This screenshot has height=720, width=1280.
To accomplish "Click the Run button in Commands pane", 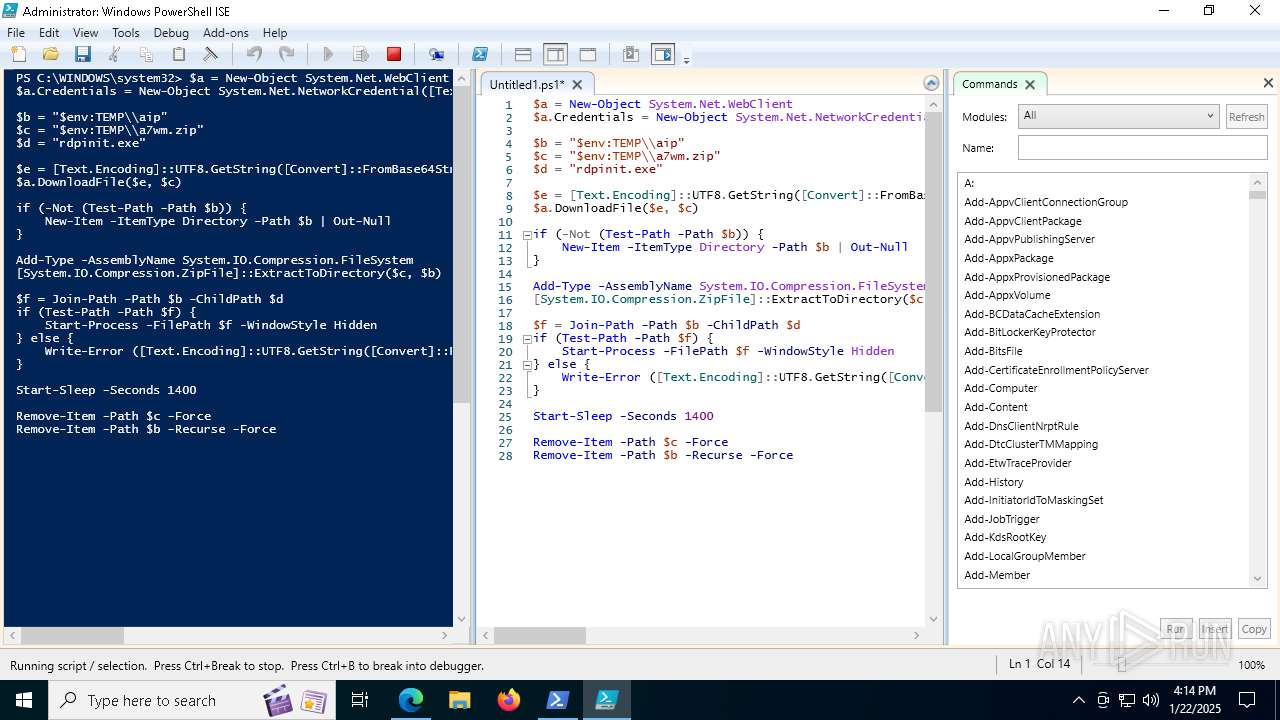I will tap(1176, 629).
